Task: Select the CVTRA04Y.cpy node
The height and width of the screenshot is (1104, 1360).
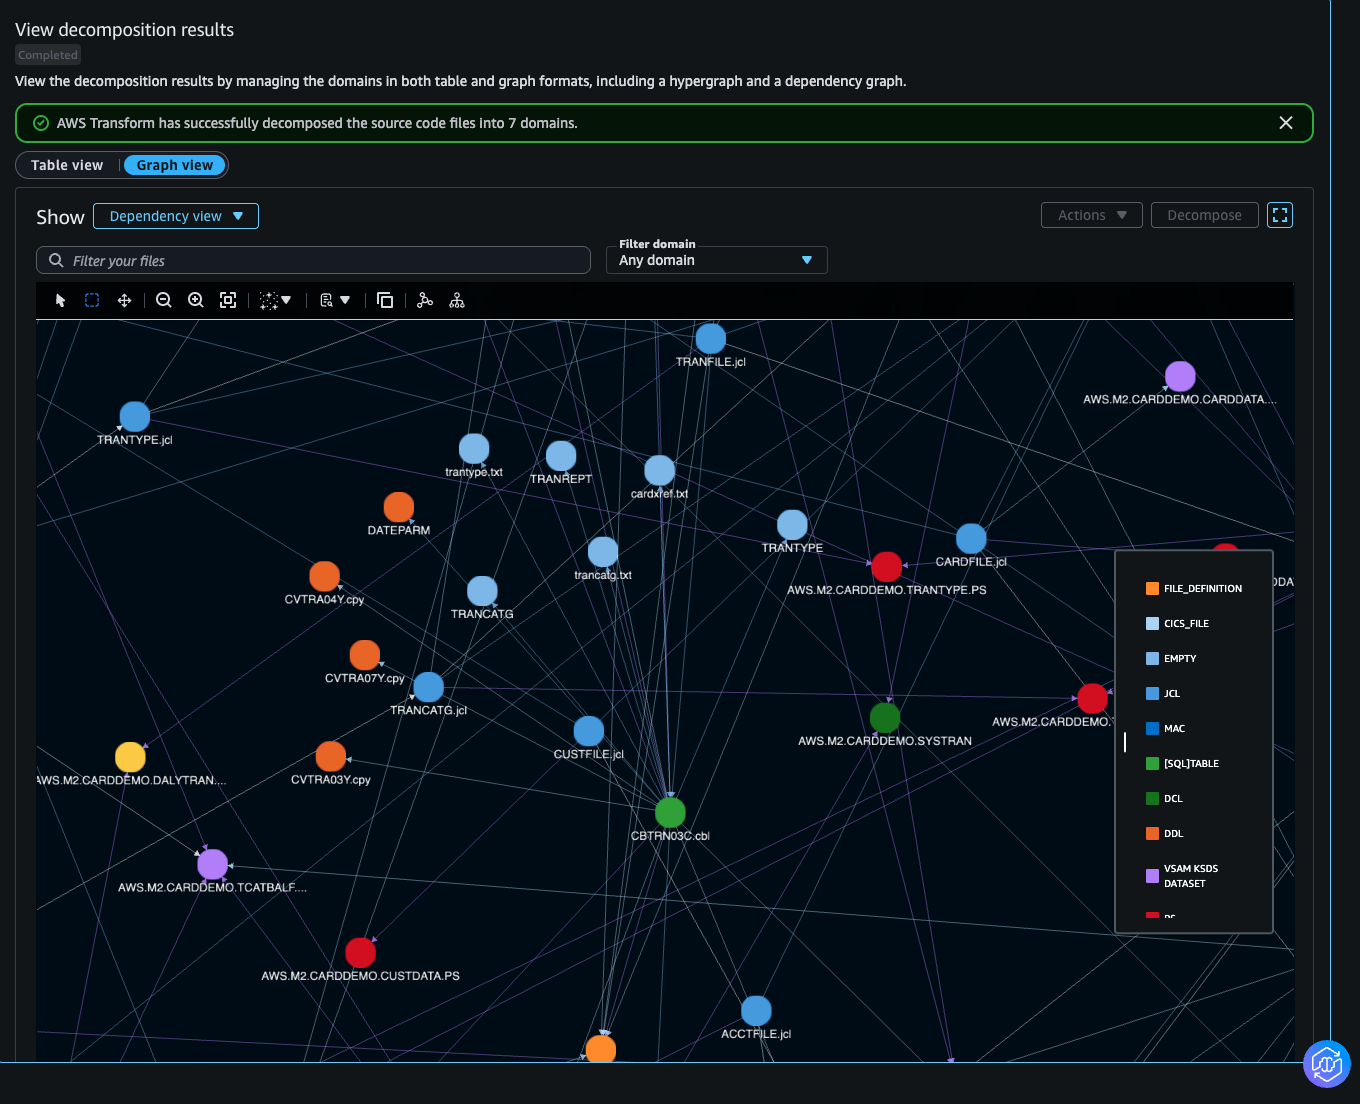Action: coord(324,576)
